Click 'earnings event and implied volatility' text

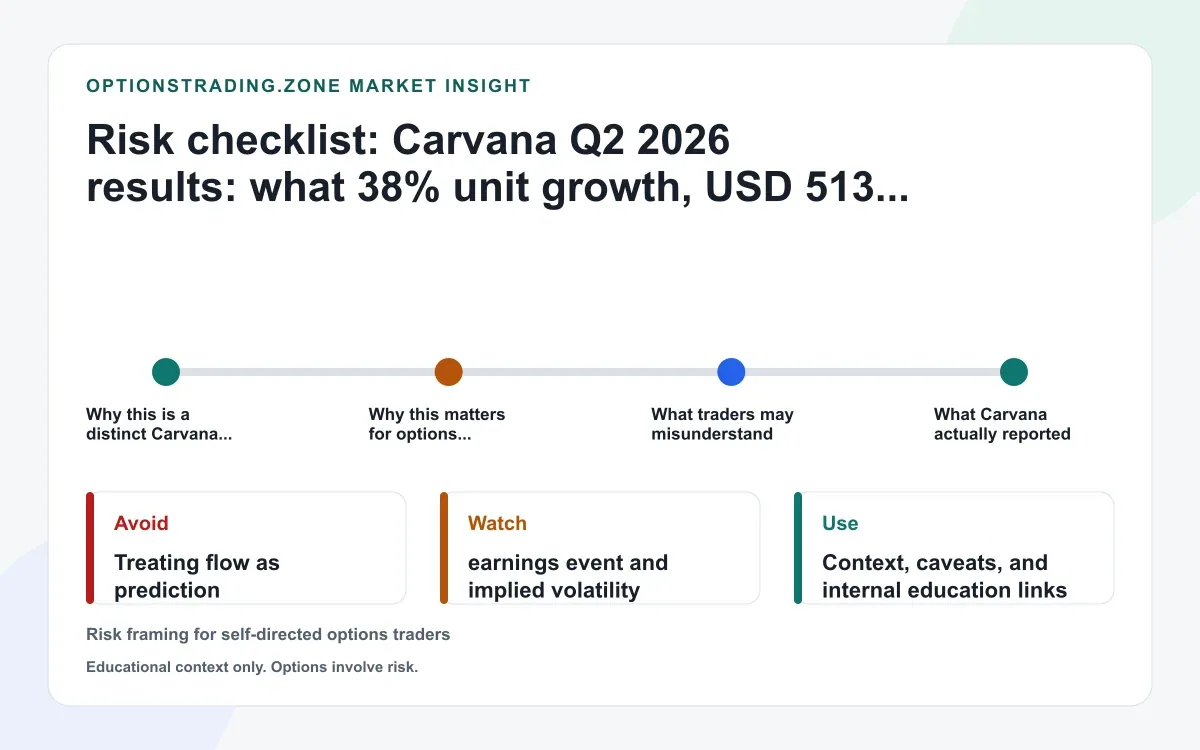click(568, 576)
